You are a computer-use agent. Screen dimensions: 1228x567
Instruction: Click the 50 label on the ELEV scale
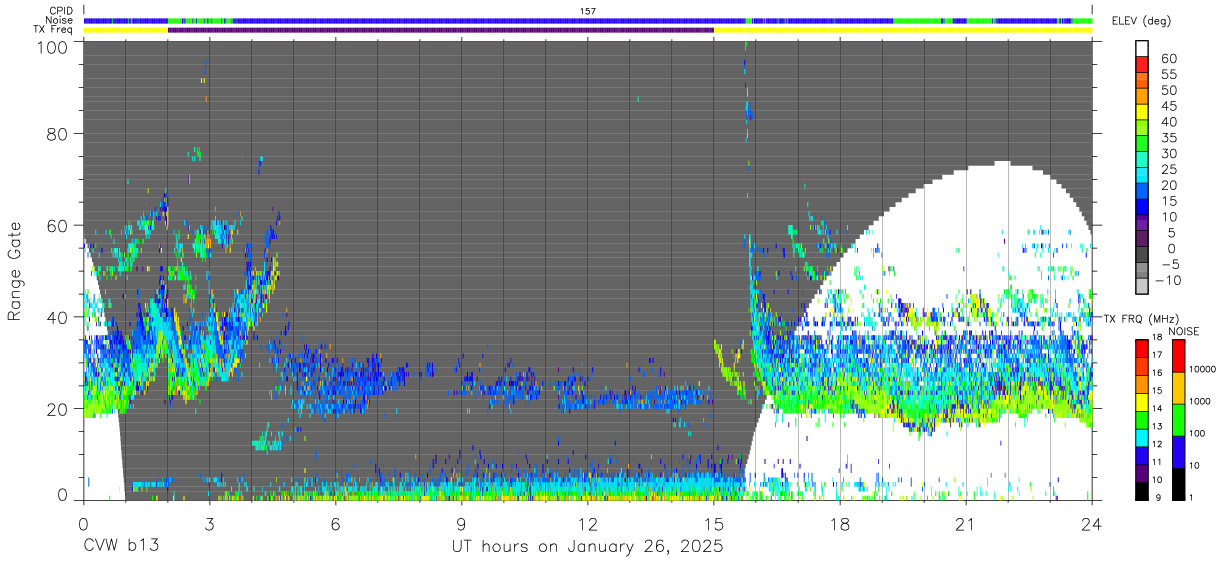click(1167, 91)
